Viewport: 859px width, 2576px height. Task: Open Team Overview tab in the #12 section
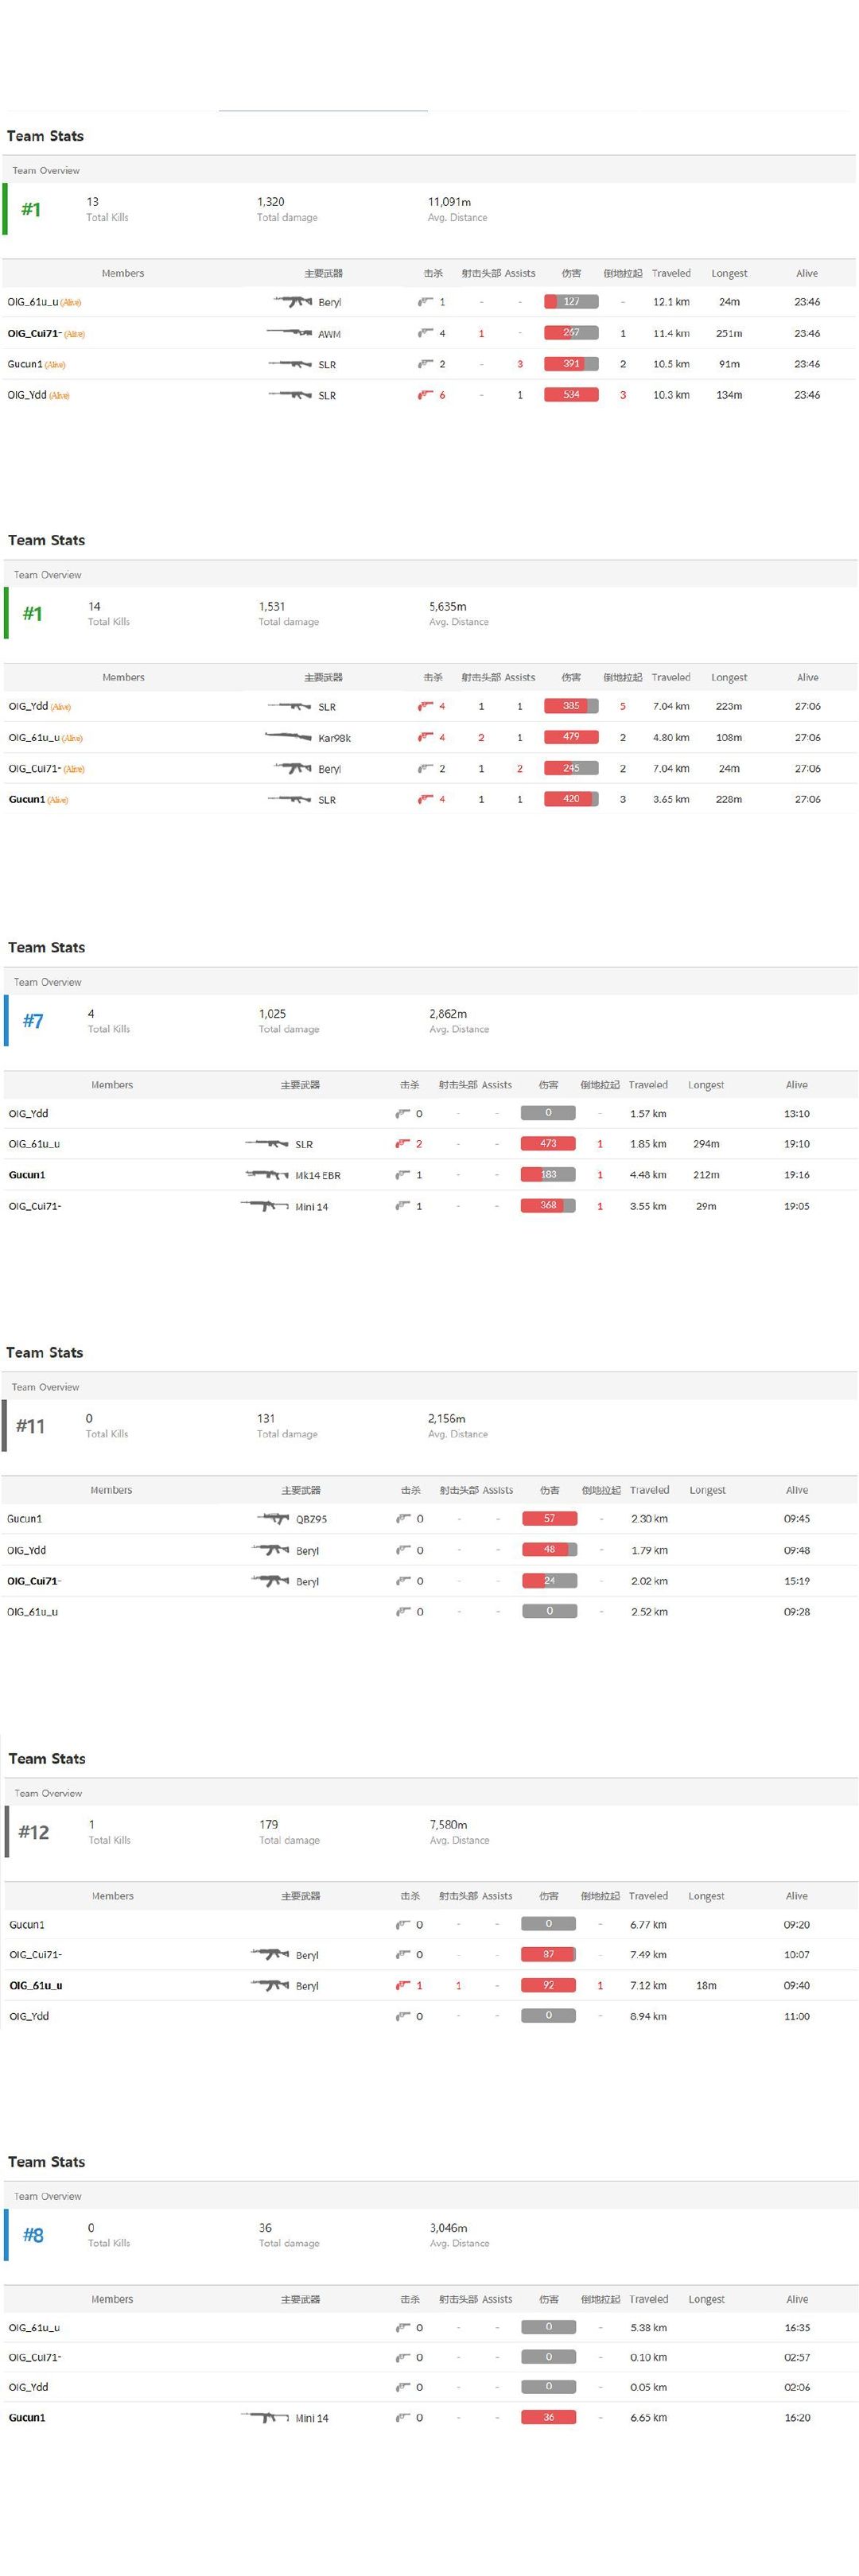[x=48, y=1793]
